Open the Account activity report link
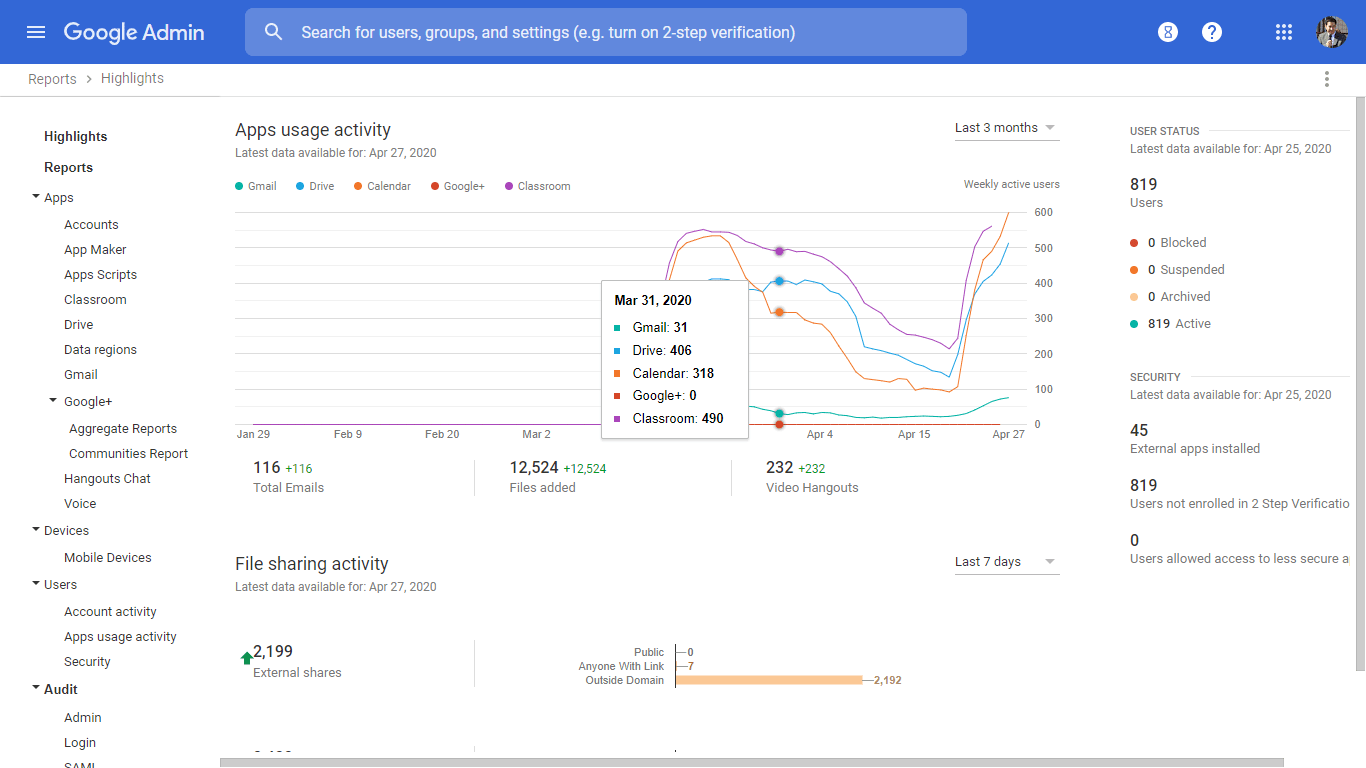The height and width of the screenshot is (768, 1366). point(110,612)
